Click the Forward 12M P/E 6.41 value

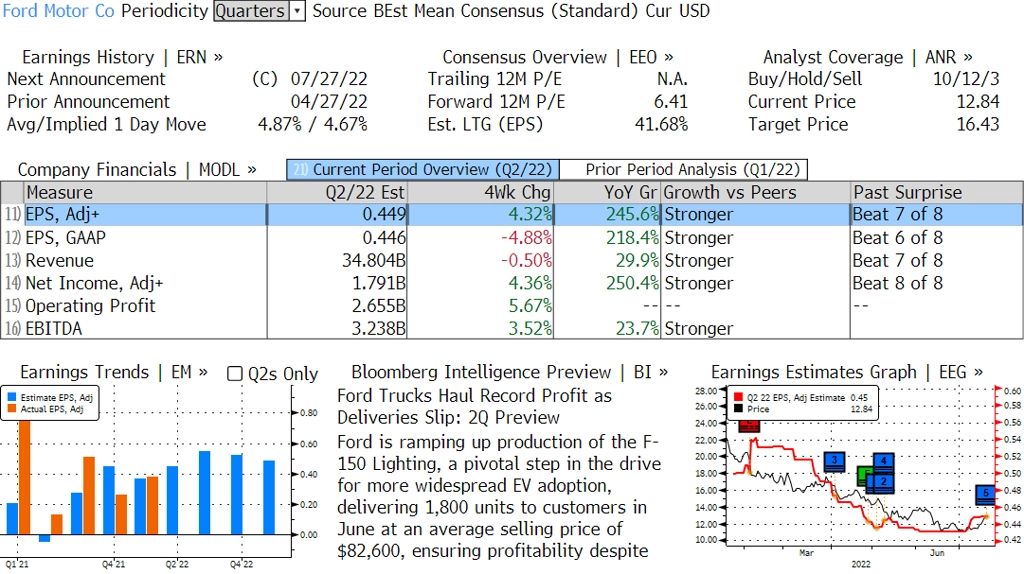point(671,102)
